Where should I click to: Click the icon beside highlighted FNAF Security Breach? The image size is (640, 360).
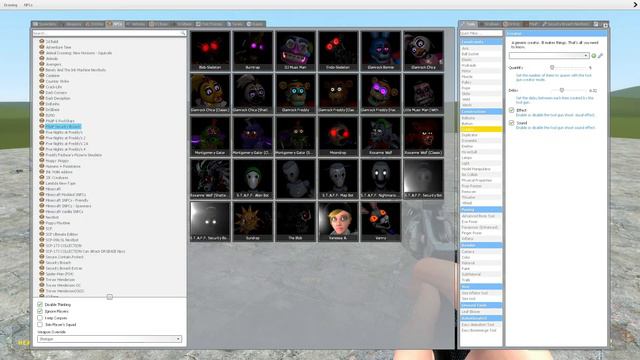click(42, 127)
